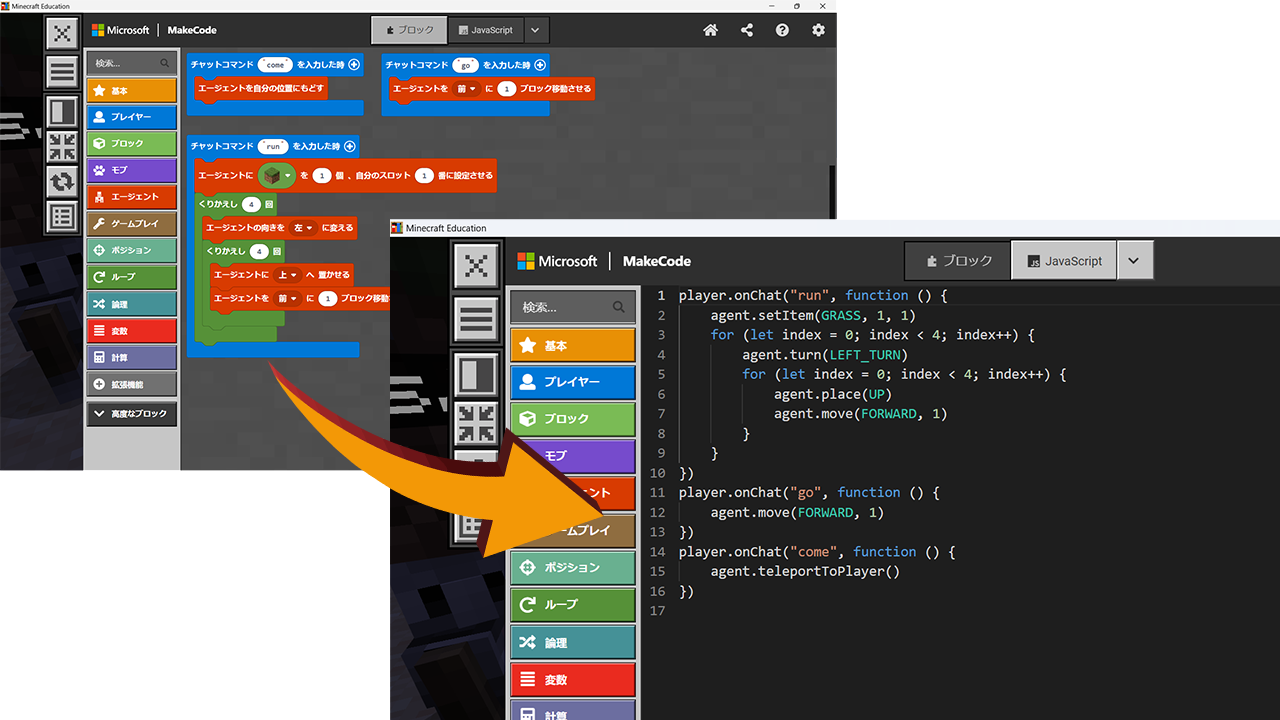Open プレイヤー category in JavaScript window
This screenshot has height=720, width=1280.
[572, 382]
